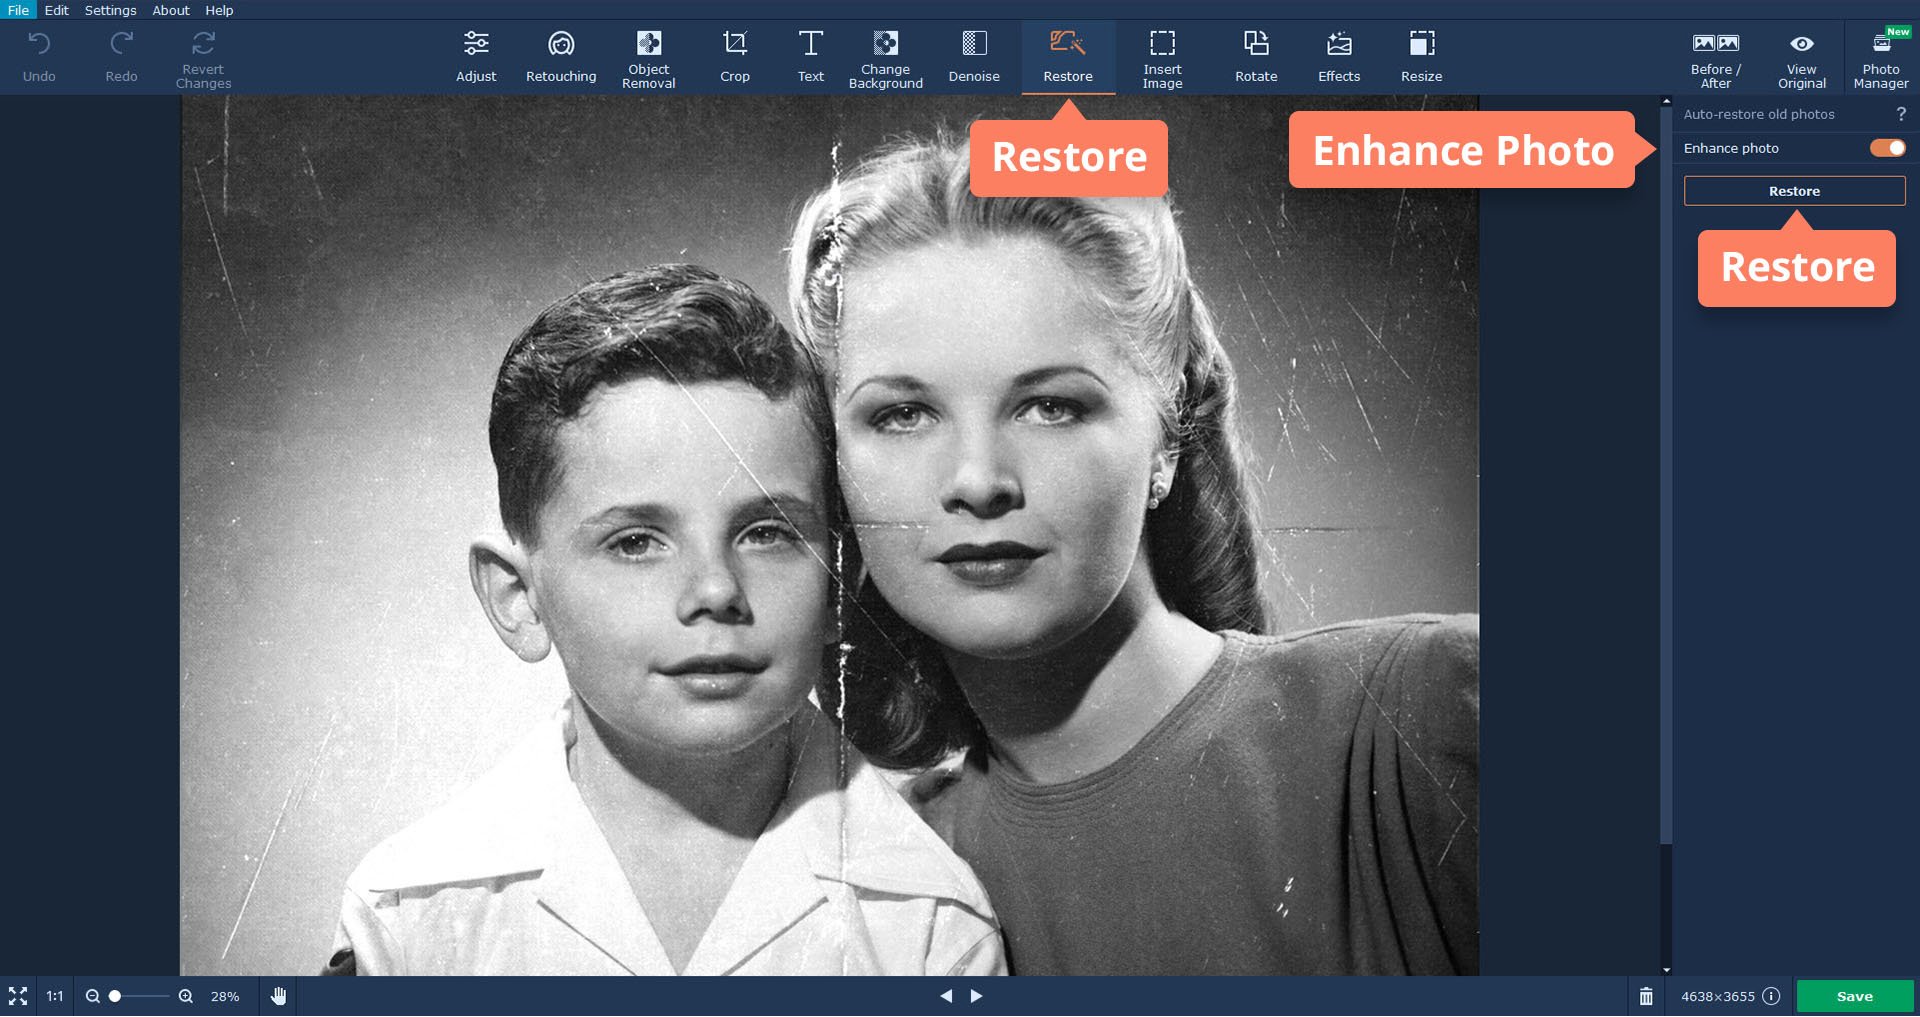Viewport: 1920px width, 1017px height.
Task: Open the Settings menu
Action: (110, 10)
